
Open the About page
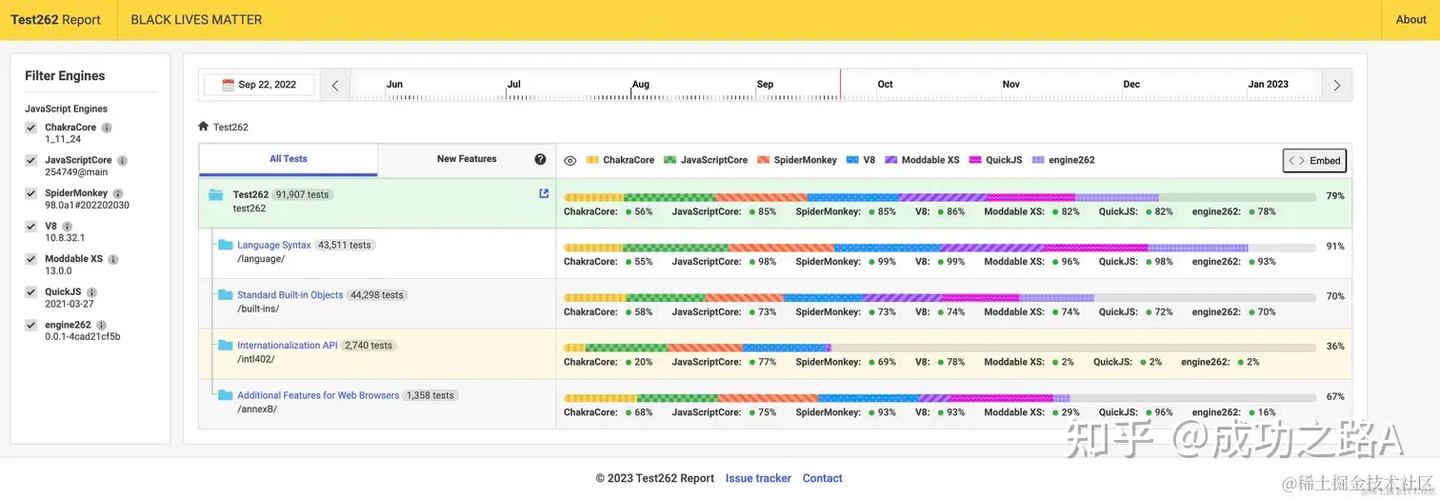coord(1411,20)
